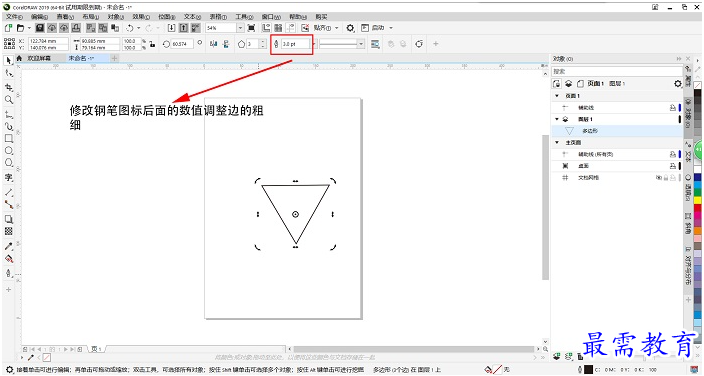Click the no-color swatch atop palette
The image size is (704, 376).
click(697, 85)
